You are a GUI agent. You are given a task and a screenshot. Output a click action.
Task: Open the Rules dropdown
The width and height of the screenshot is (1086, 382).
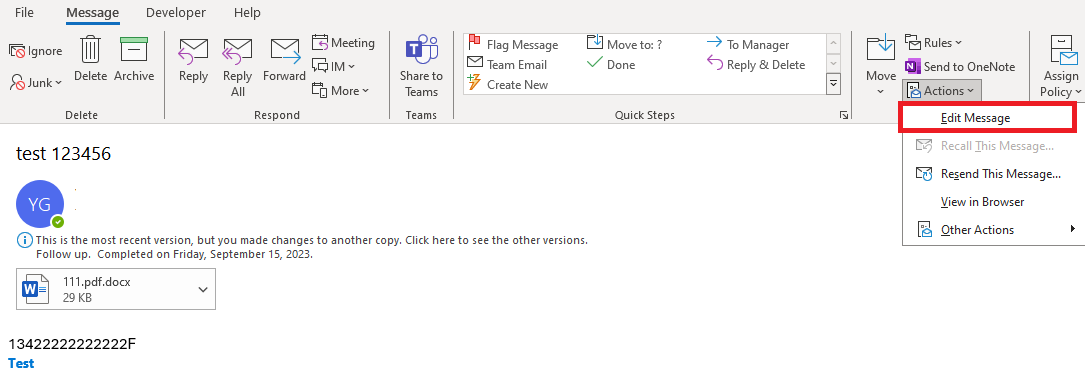[934, 43]
